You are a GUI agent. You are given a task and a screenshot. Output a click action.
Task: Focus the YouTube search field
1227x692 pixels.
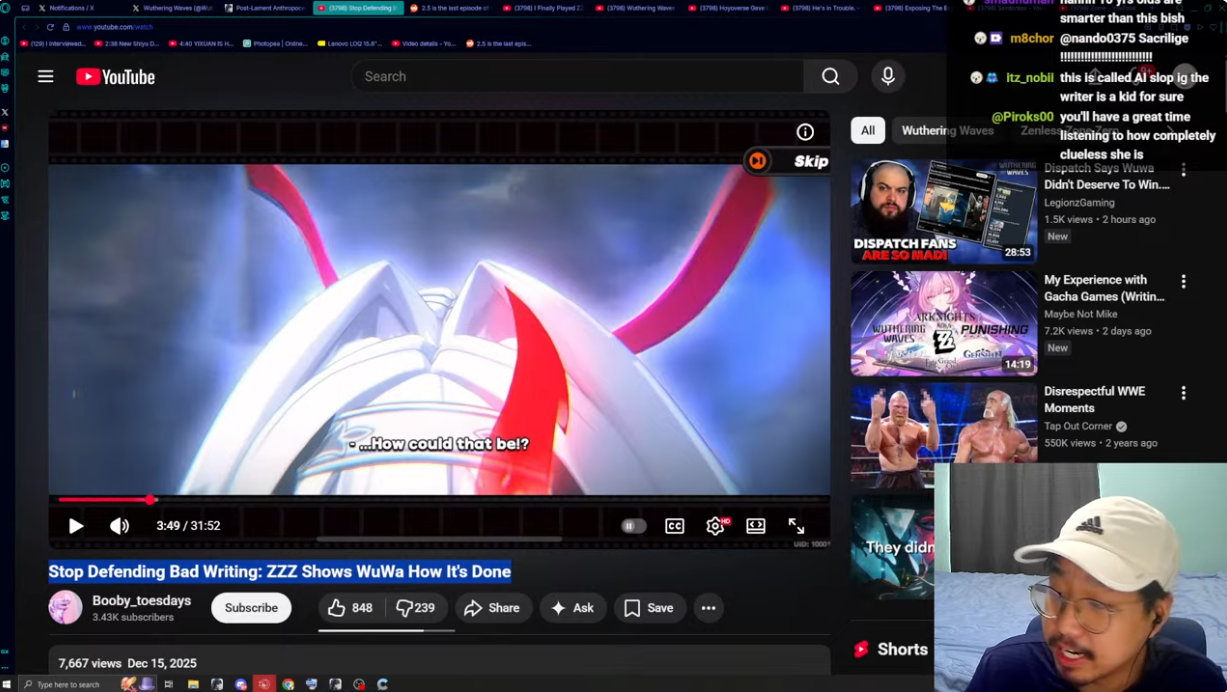tap(580, 76)
